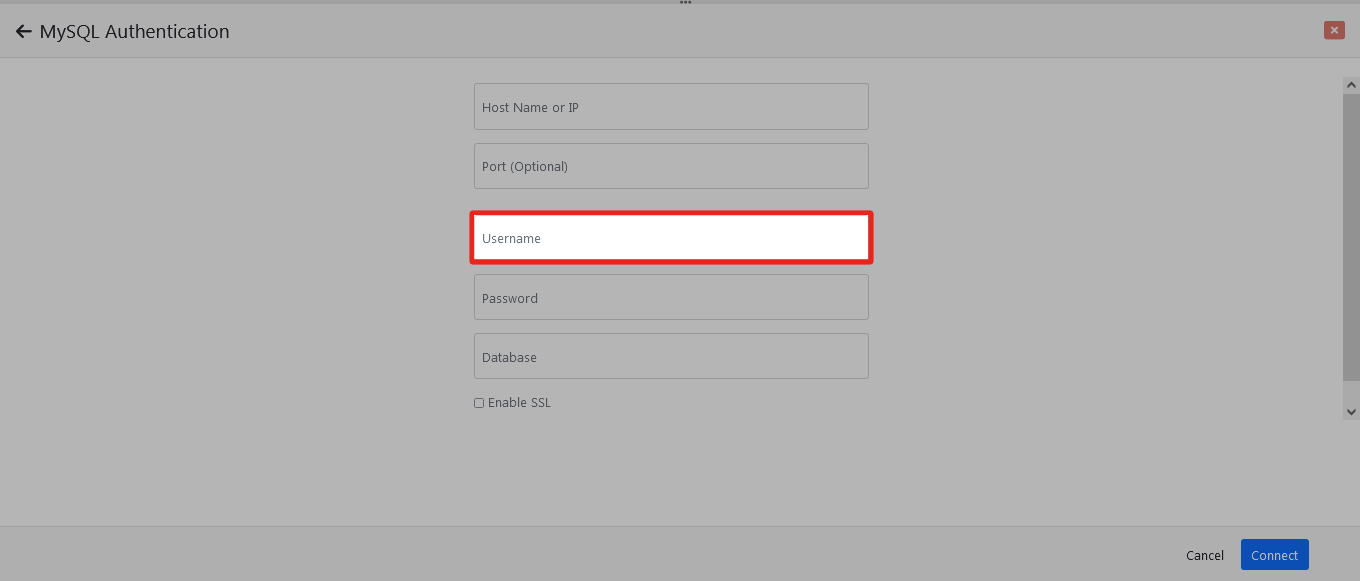
Task: Click scrollbar track below the thumb
Action: [1351, 391]
